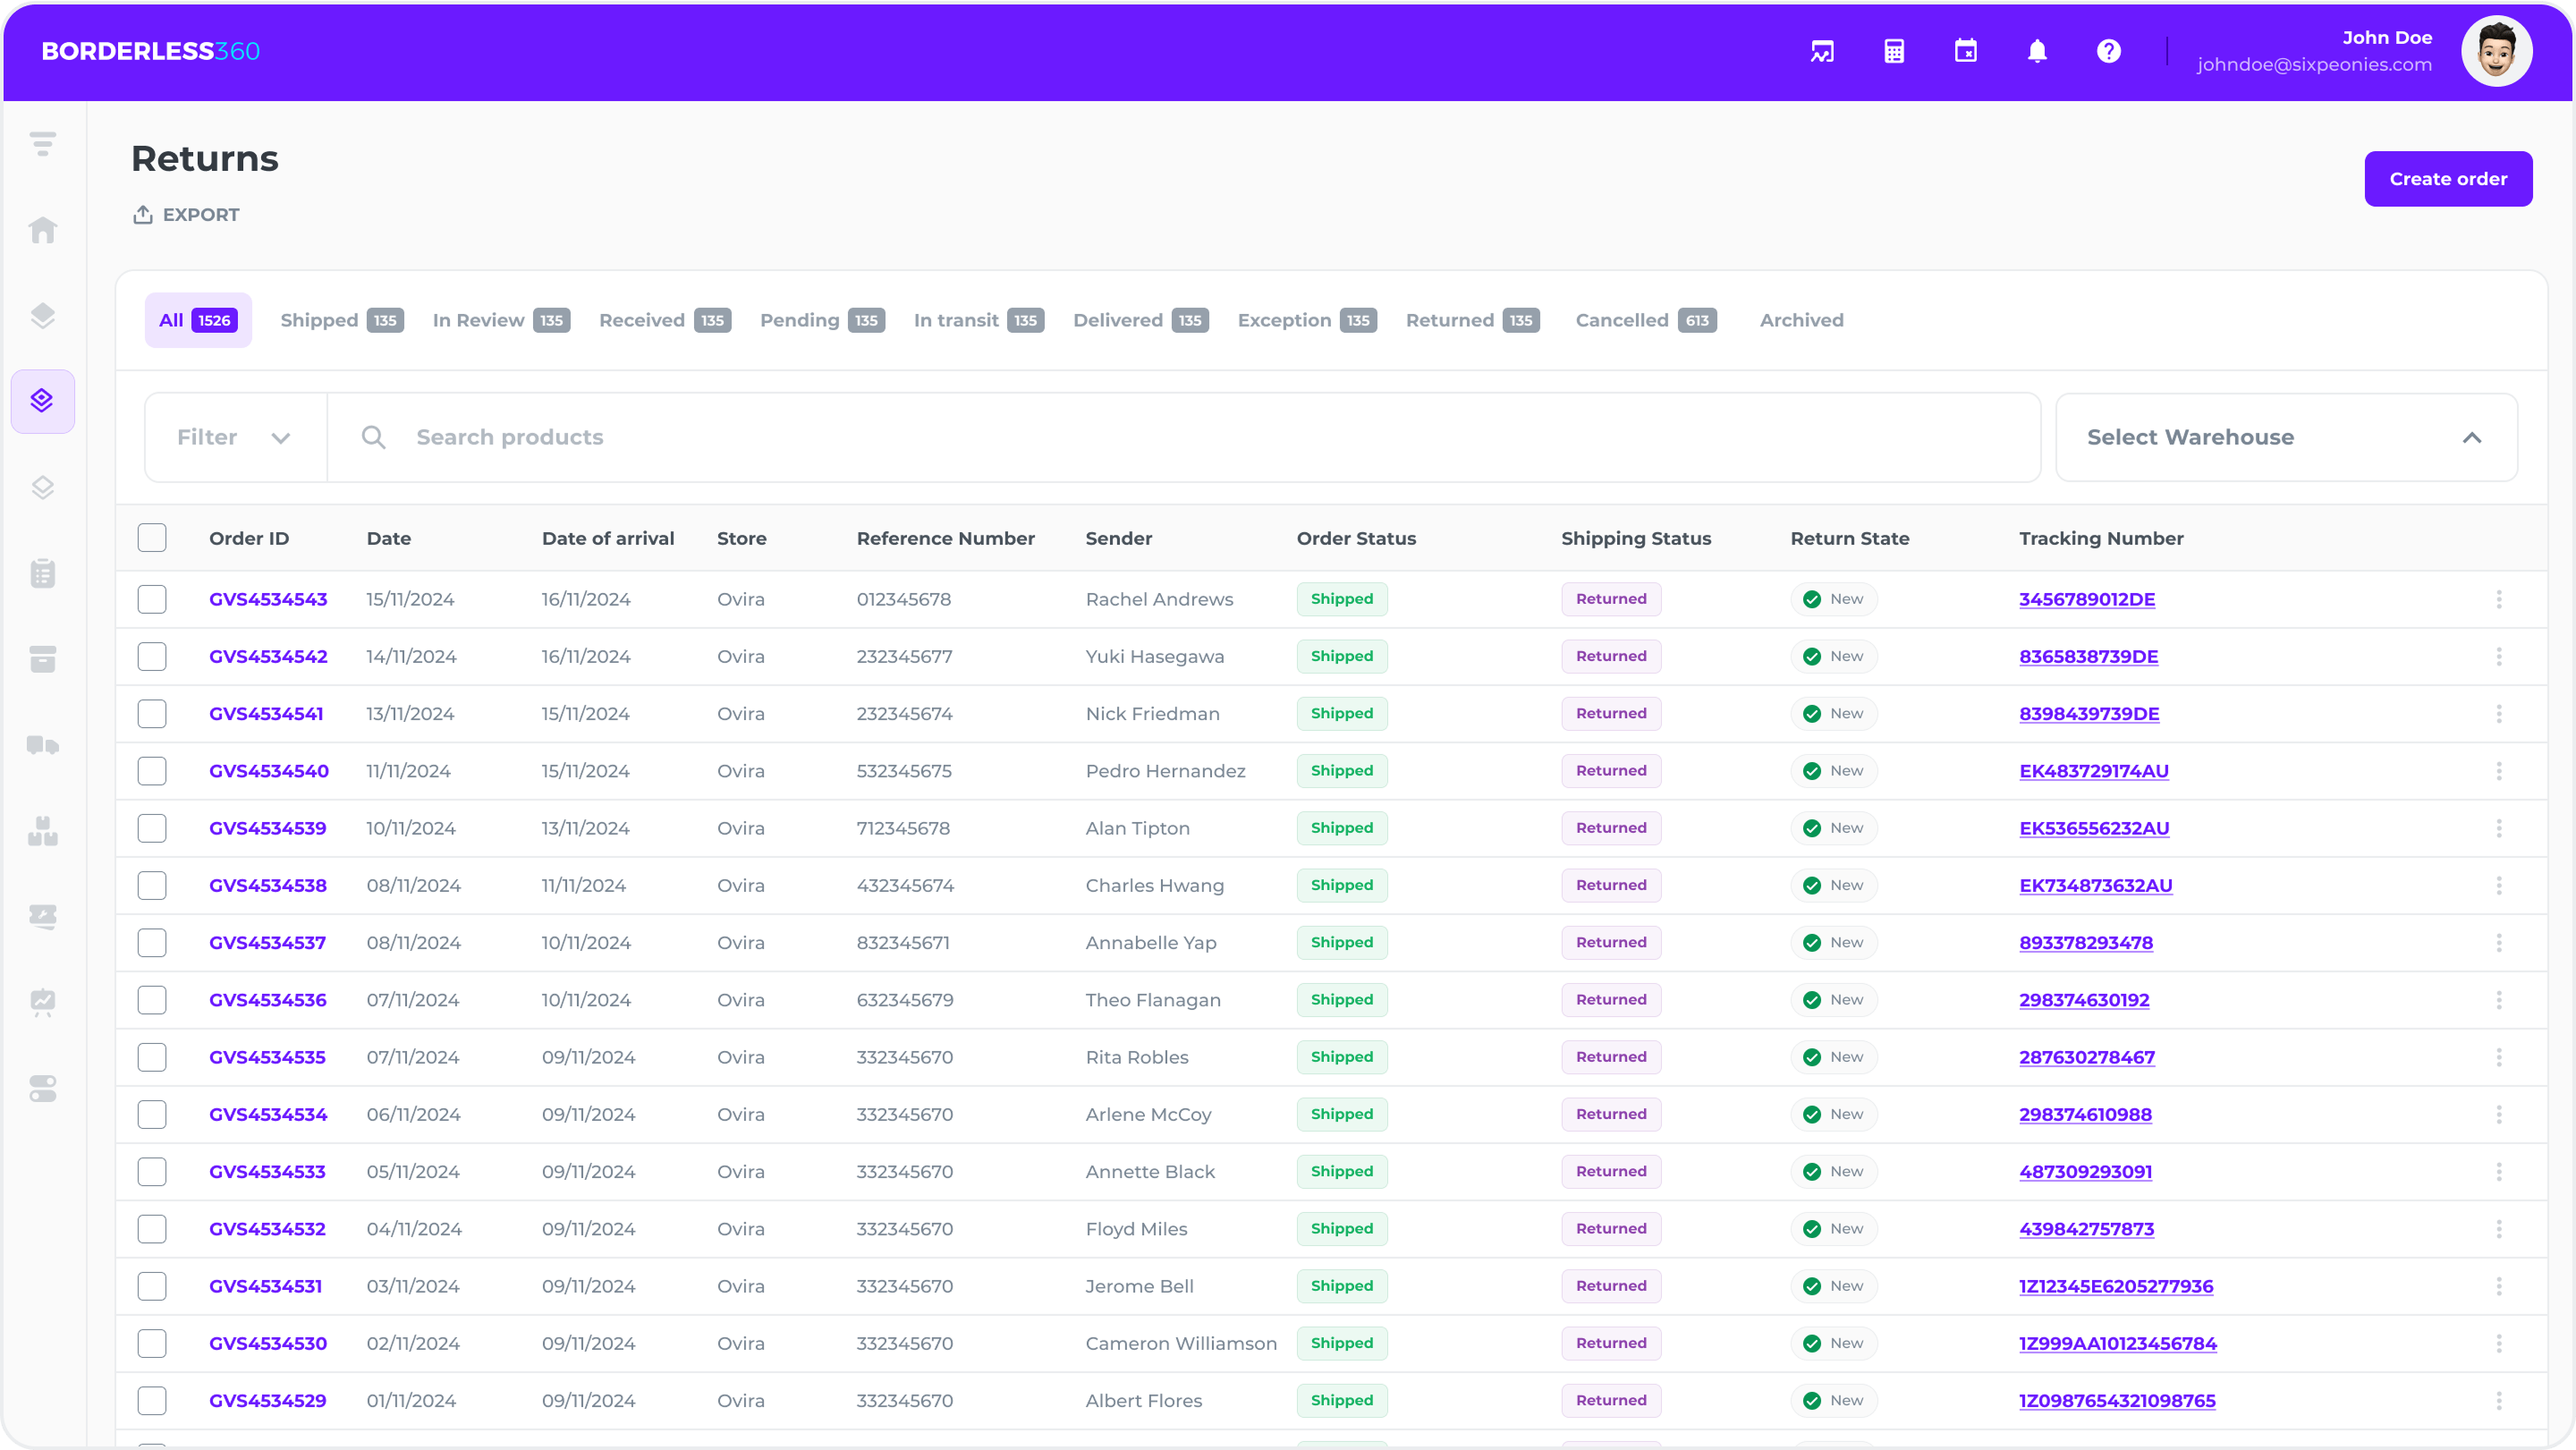The height and width of the screenshot is (1450, 2576).
Task: Open the clipboard list sidebar icon
Action: point(42,573)
